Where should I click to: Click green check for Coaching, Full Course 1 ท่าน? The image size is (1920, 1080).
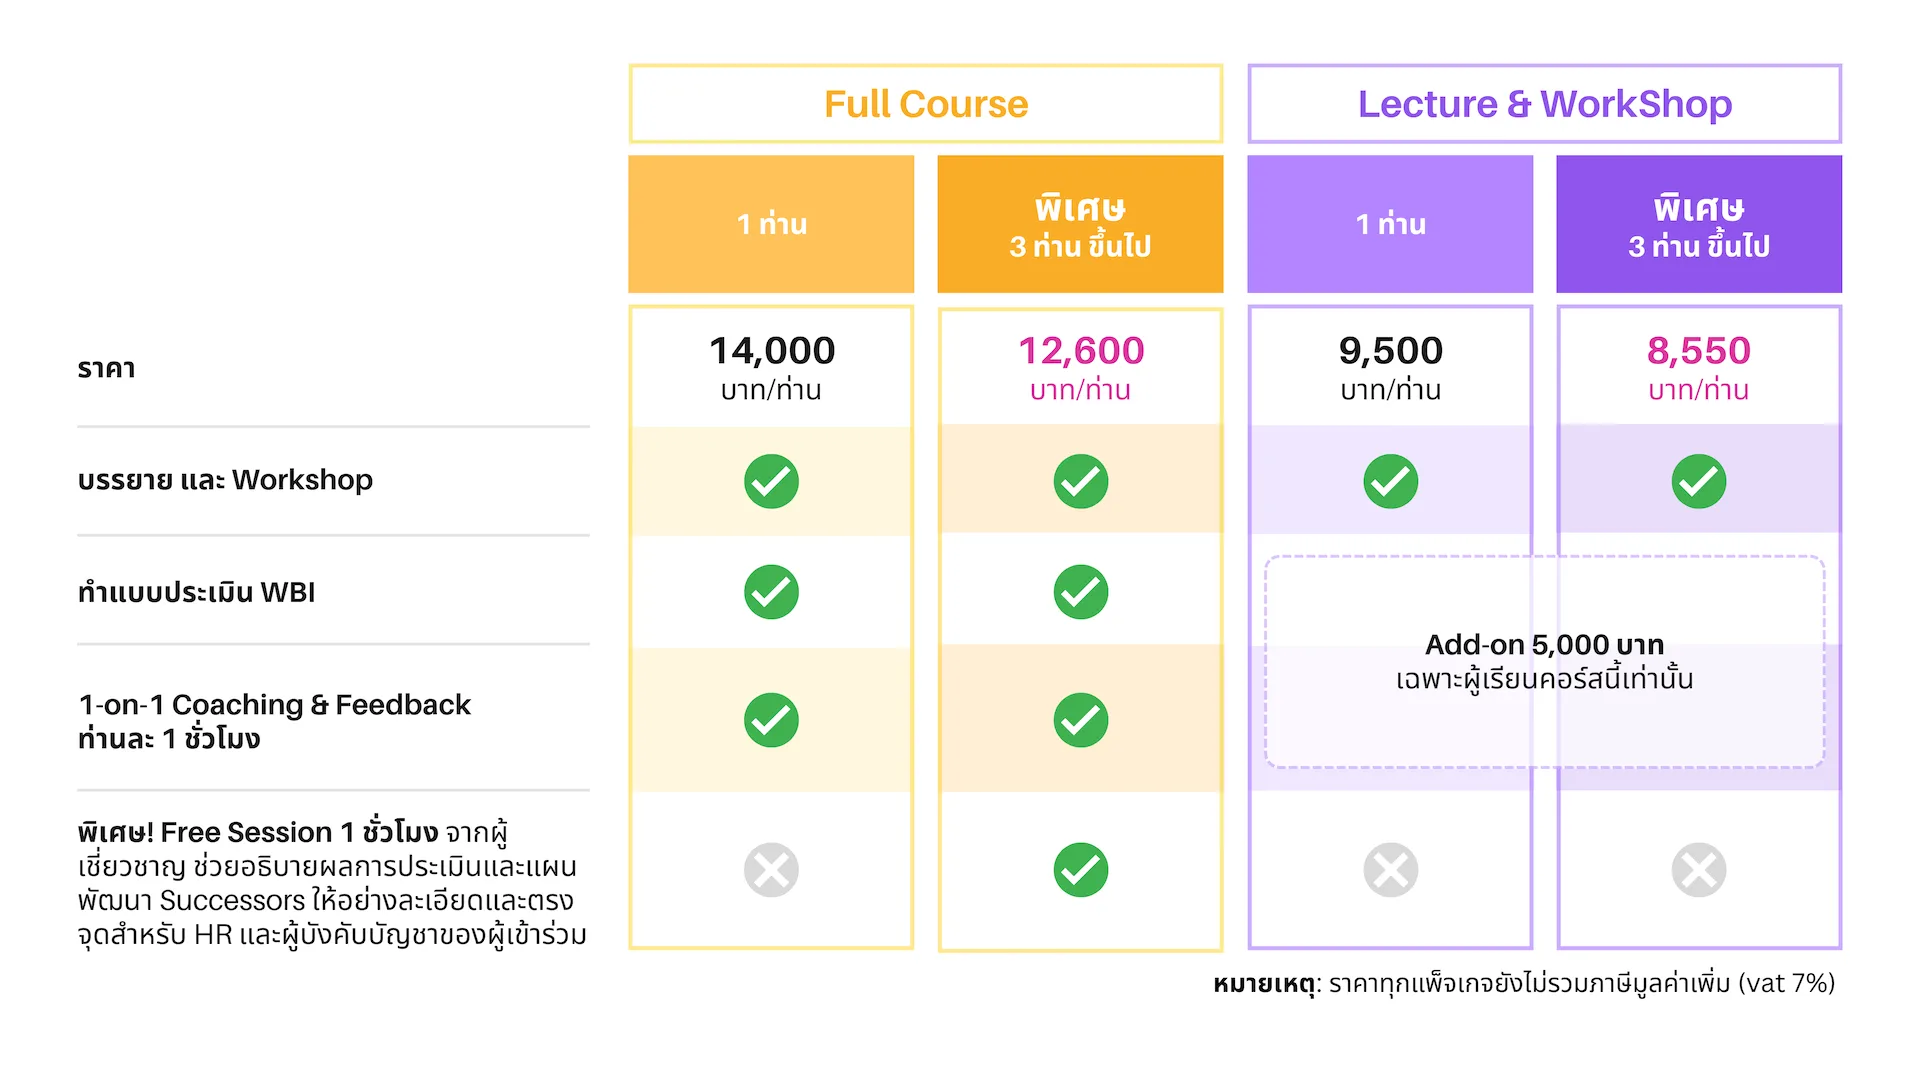click(x=771, y=720)
